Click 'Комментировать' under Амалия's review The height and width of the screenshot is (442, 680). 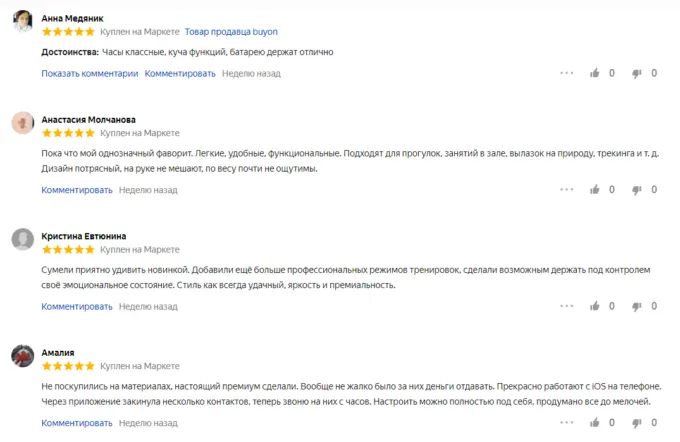click(77, 423)
